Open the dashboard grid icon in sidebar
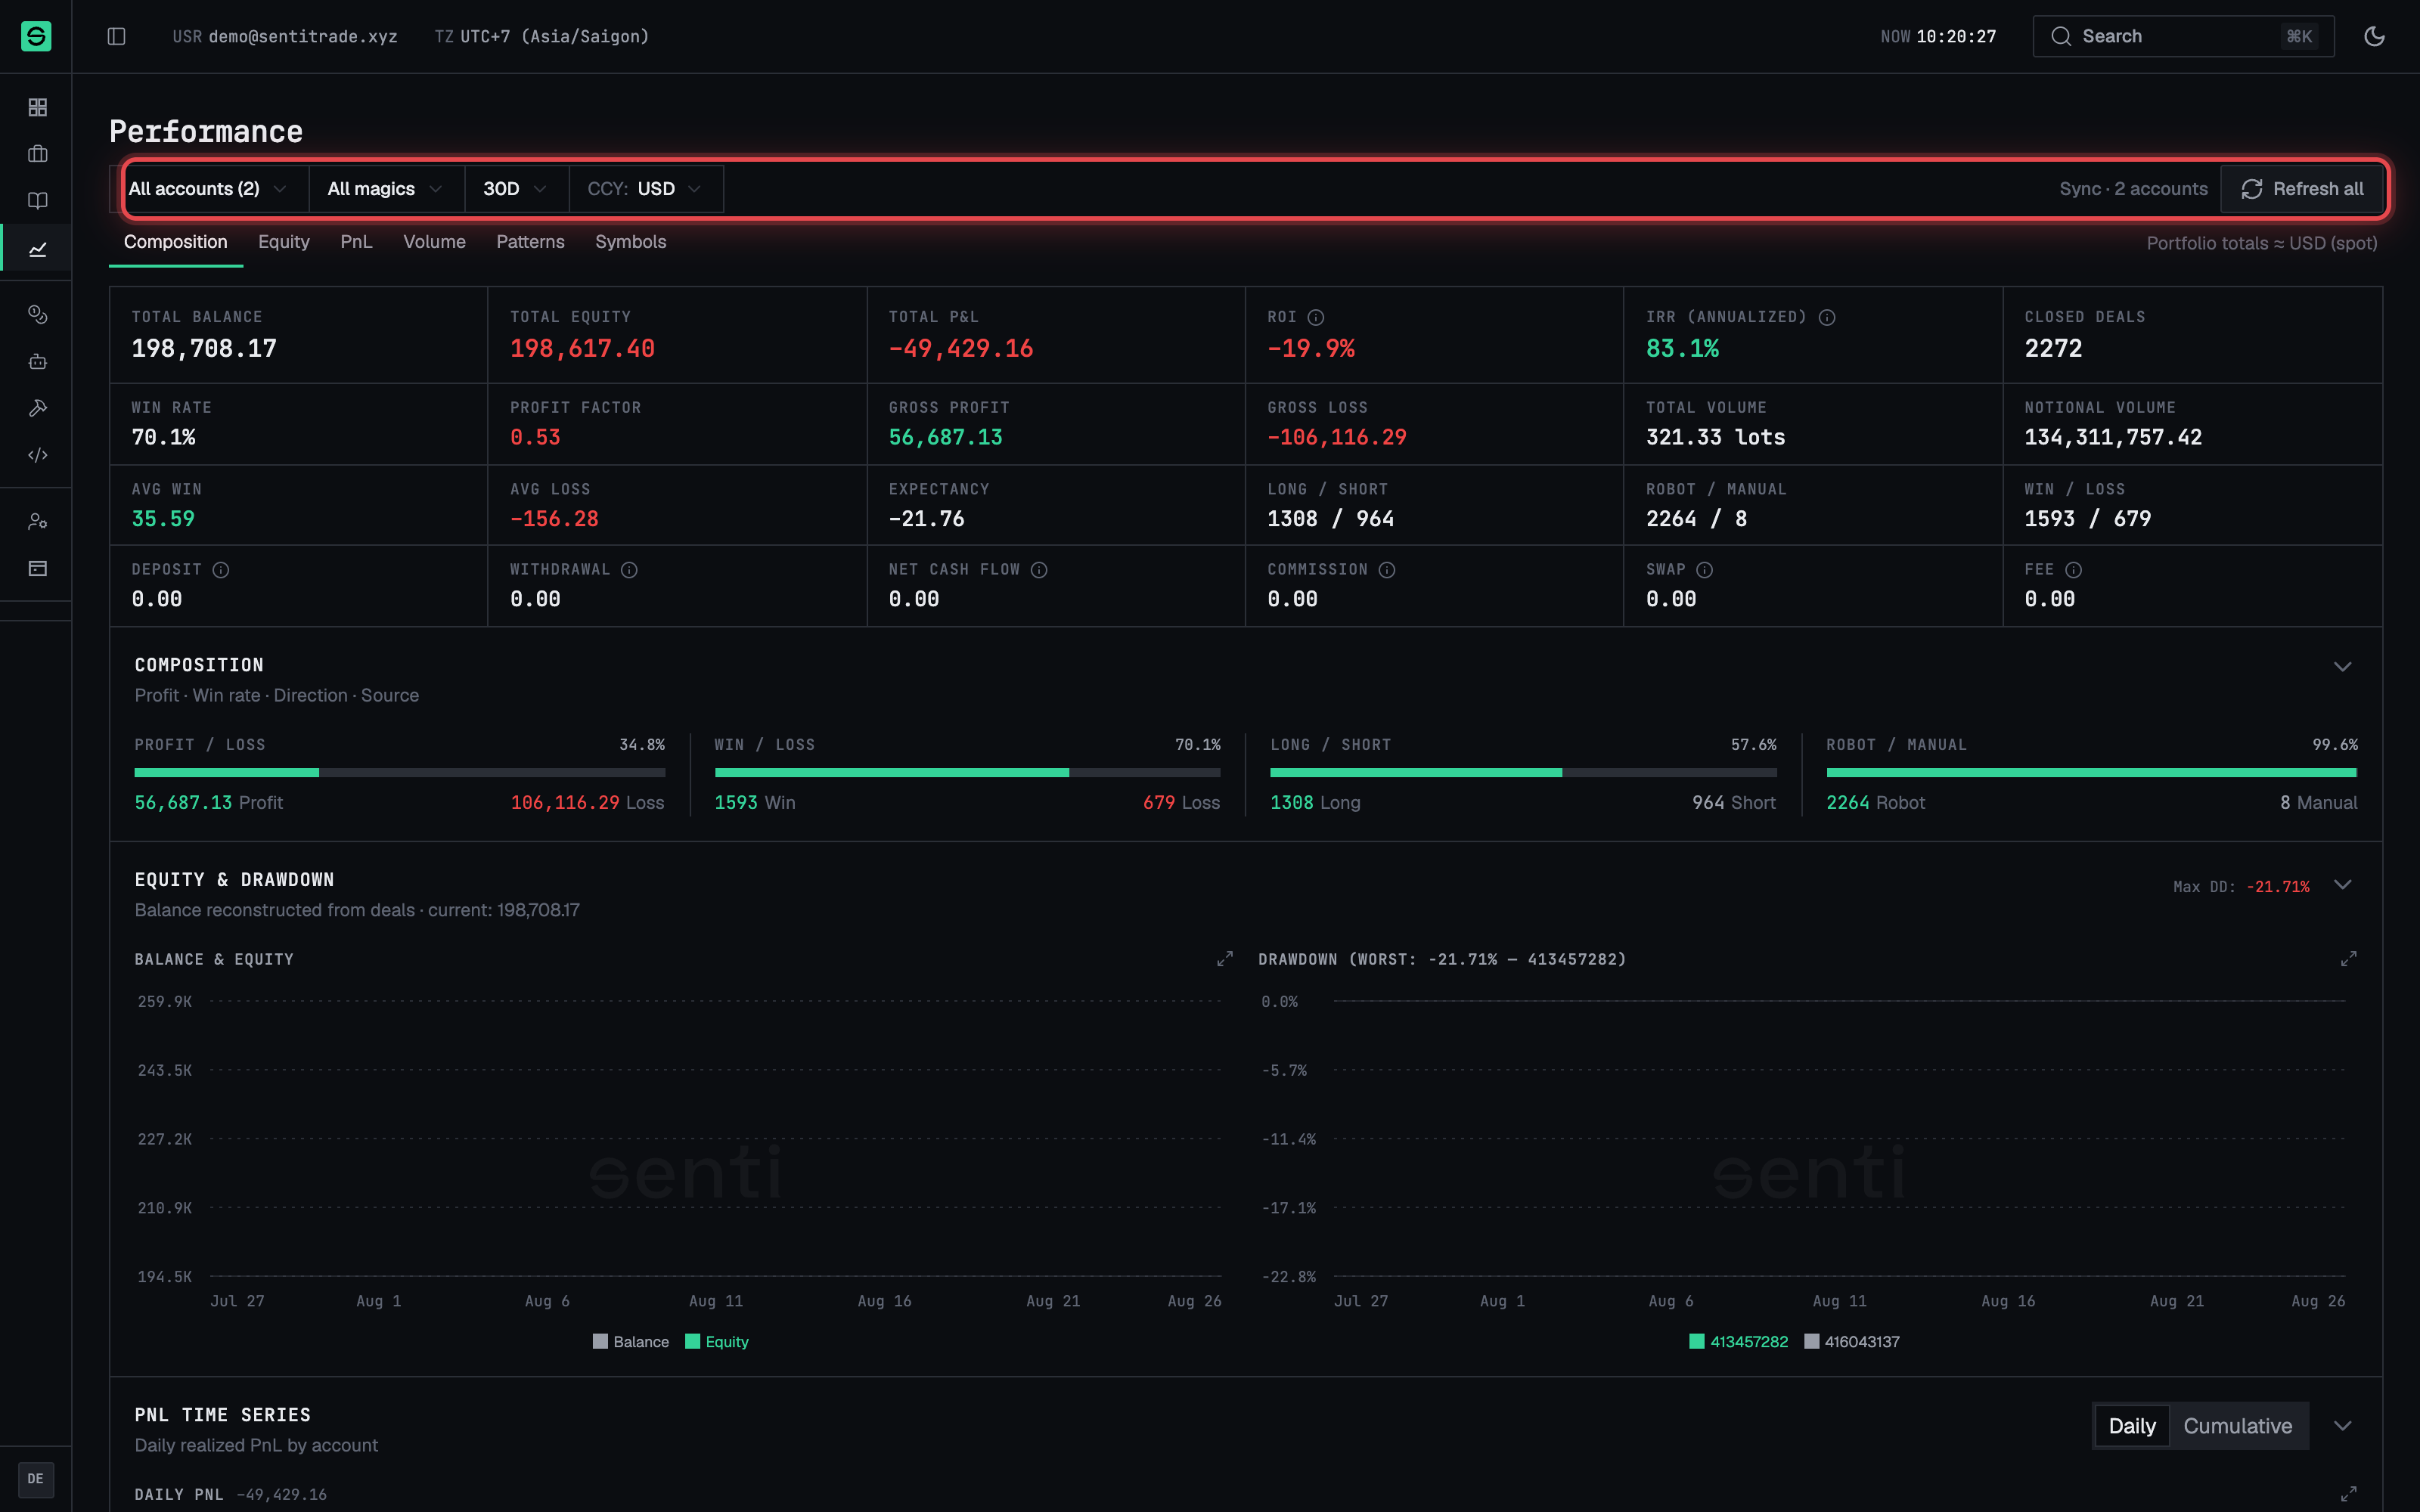The width and height of the screenshot is (2420, 1512). (x=37, y=107)
